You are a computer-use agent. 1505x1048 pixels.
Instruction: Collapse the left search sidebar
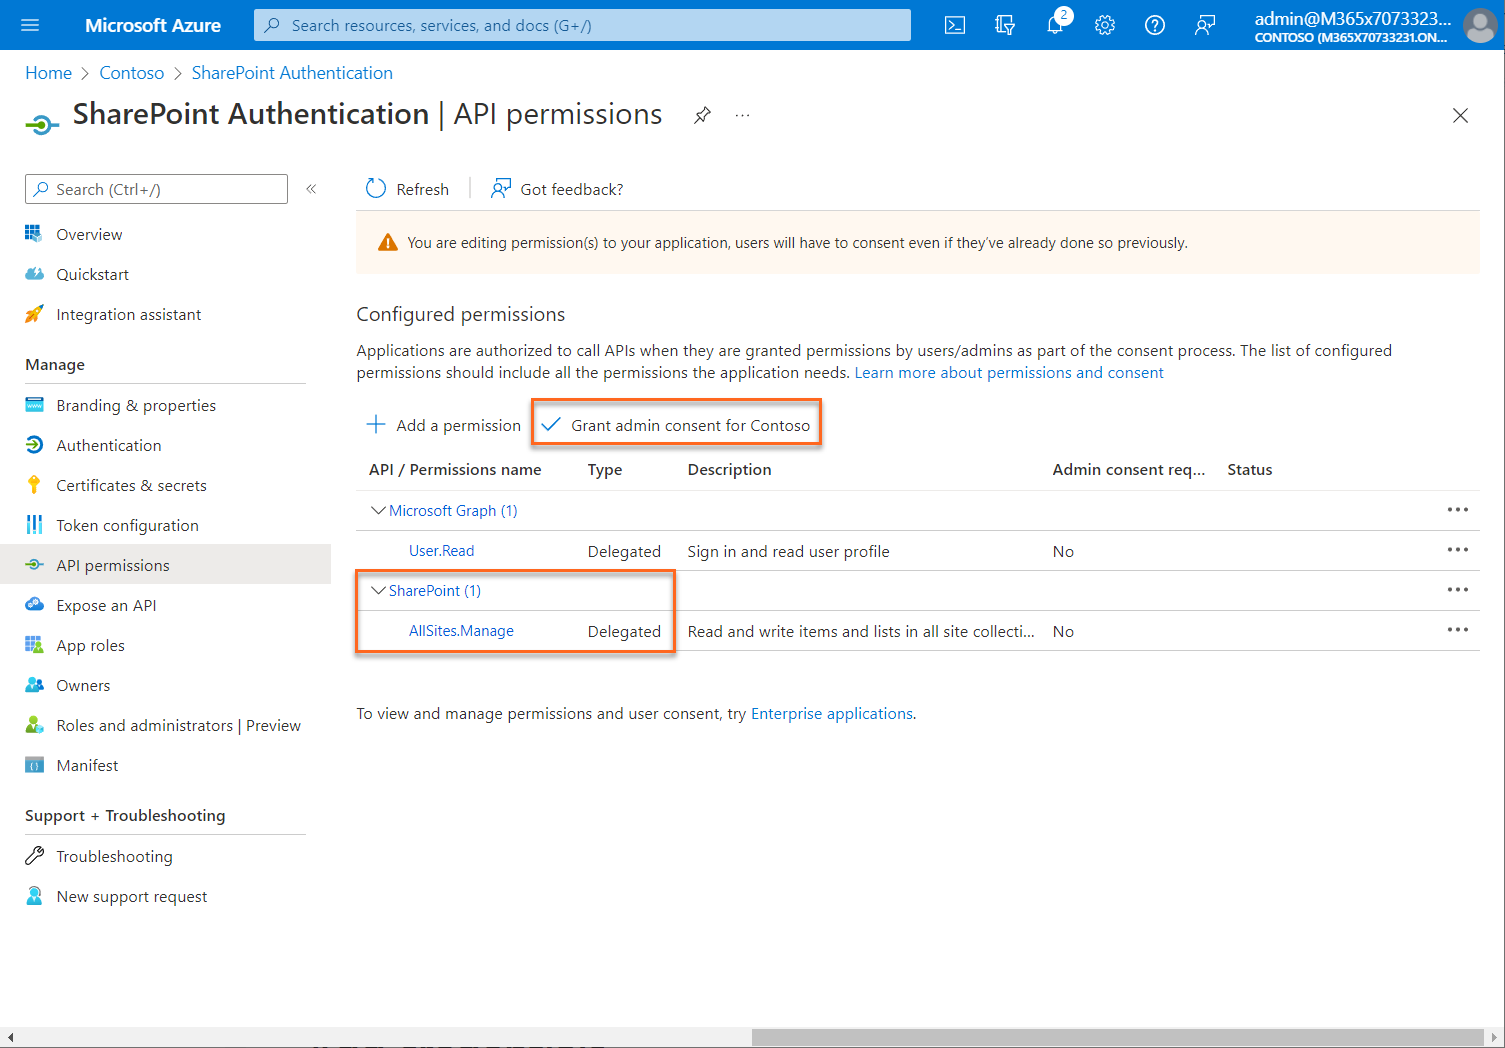point(311,188)
